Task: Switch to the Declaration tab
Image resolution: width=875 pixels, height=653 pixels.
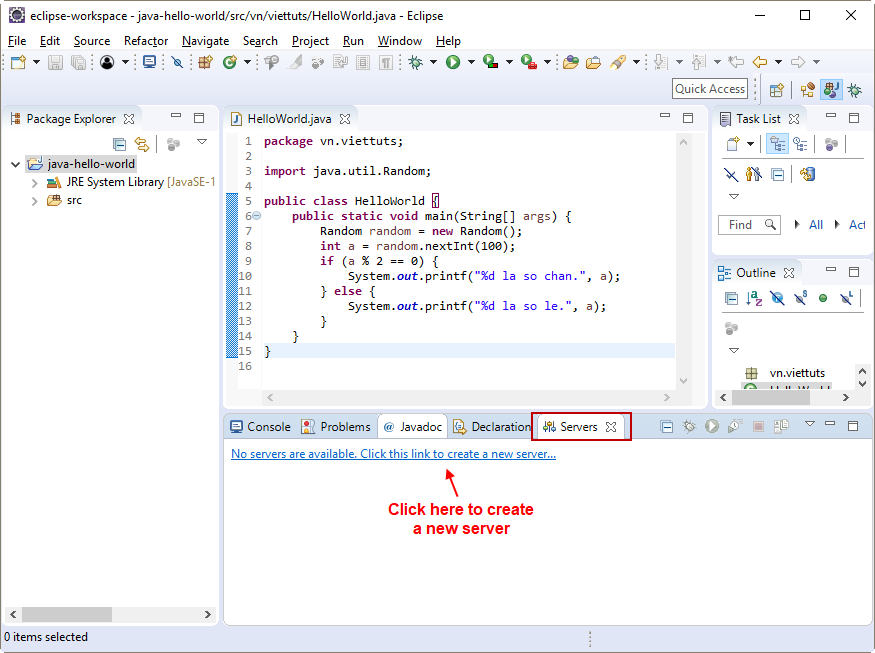Action: [x=492, y=427]
